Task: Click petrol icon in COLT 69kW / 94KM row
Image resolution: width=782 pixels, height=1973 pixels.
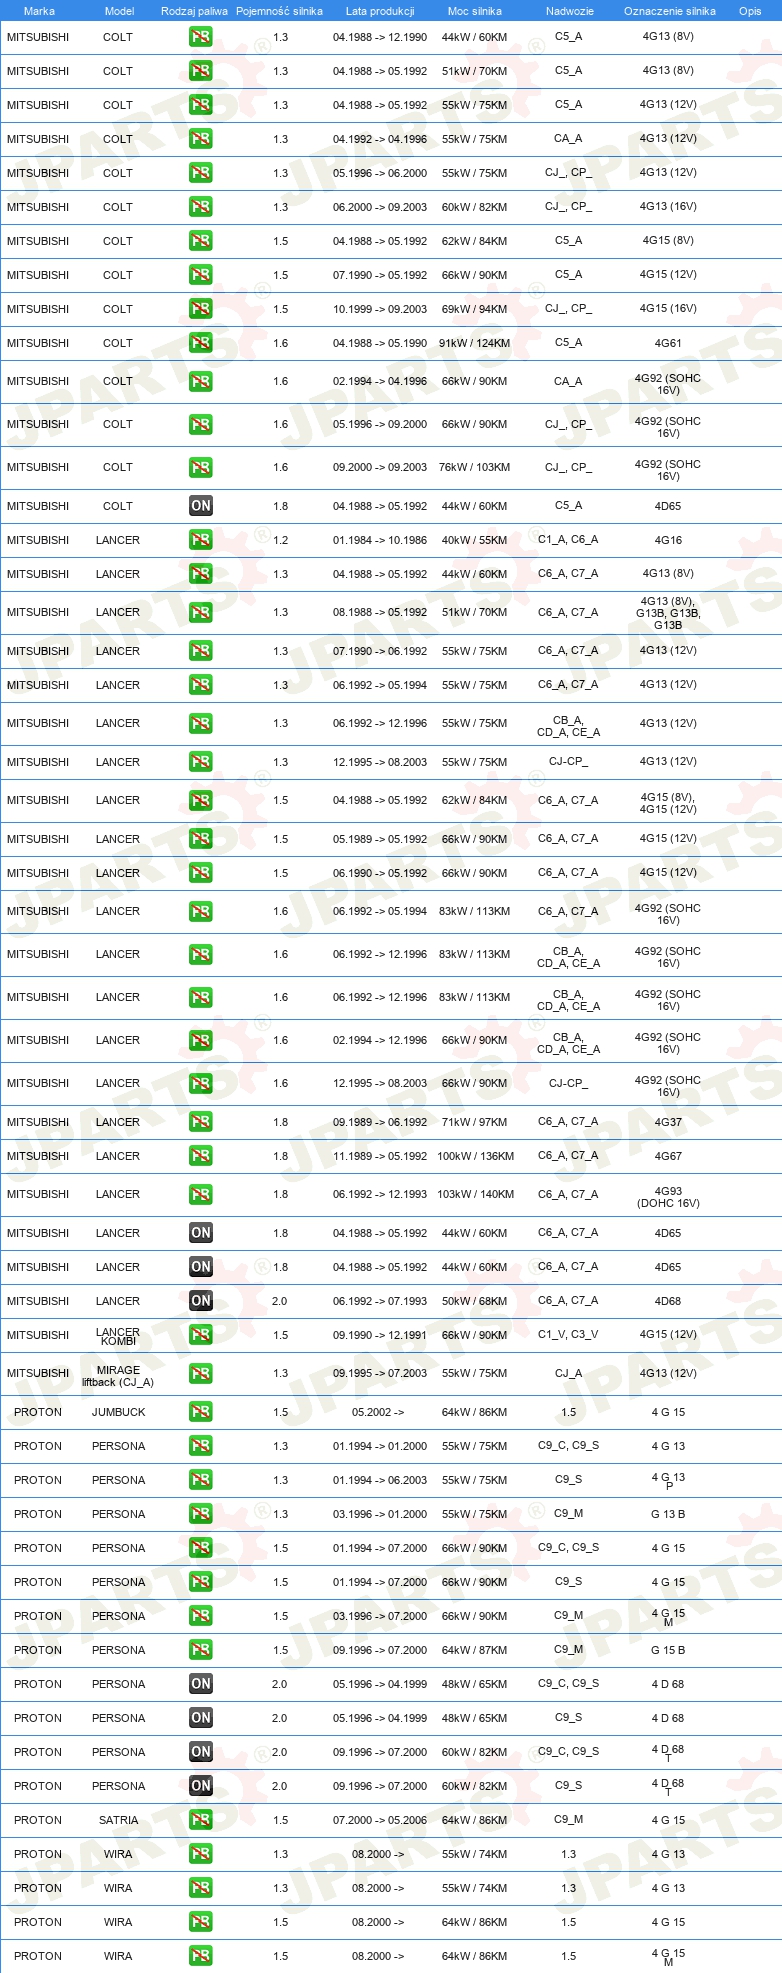Action: coord(201,309)
